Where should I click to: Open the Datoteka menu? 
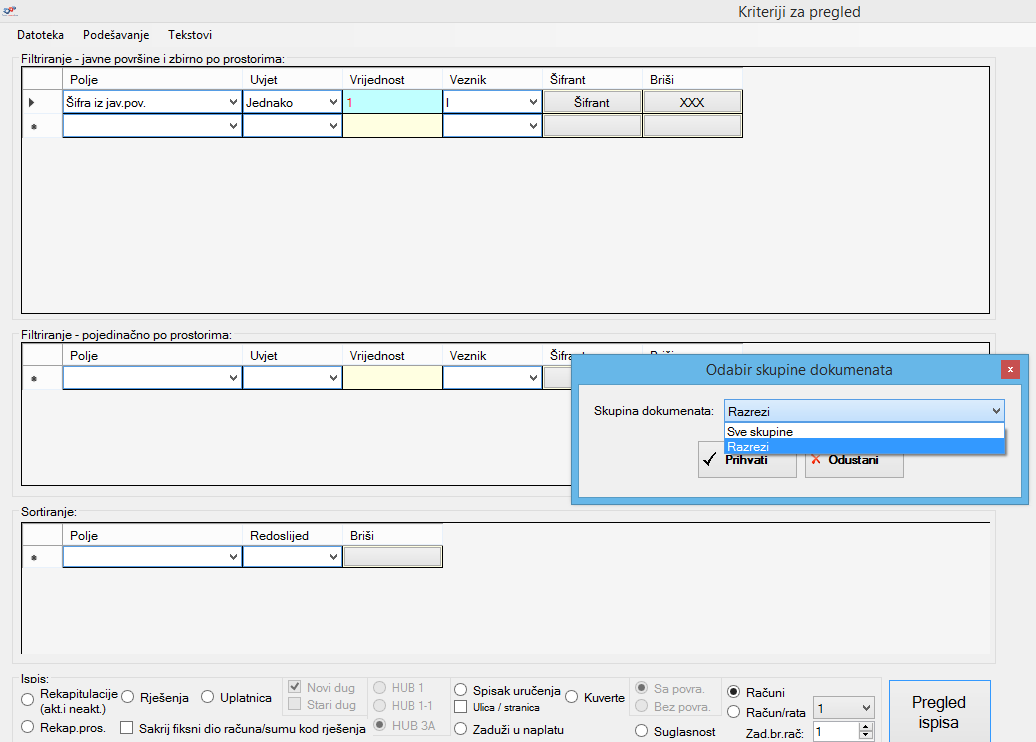click(x=41, y=35)
